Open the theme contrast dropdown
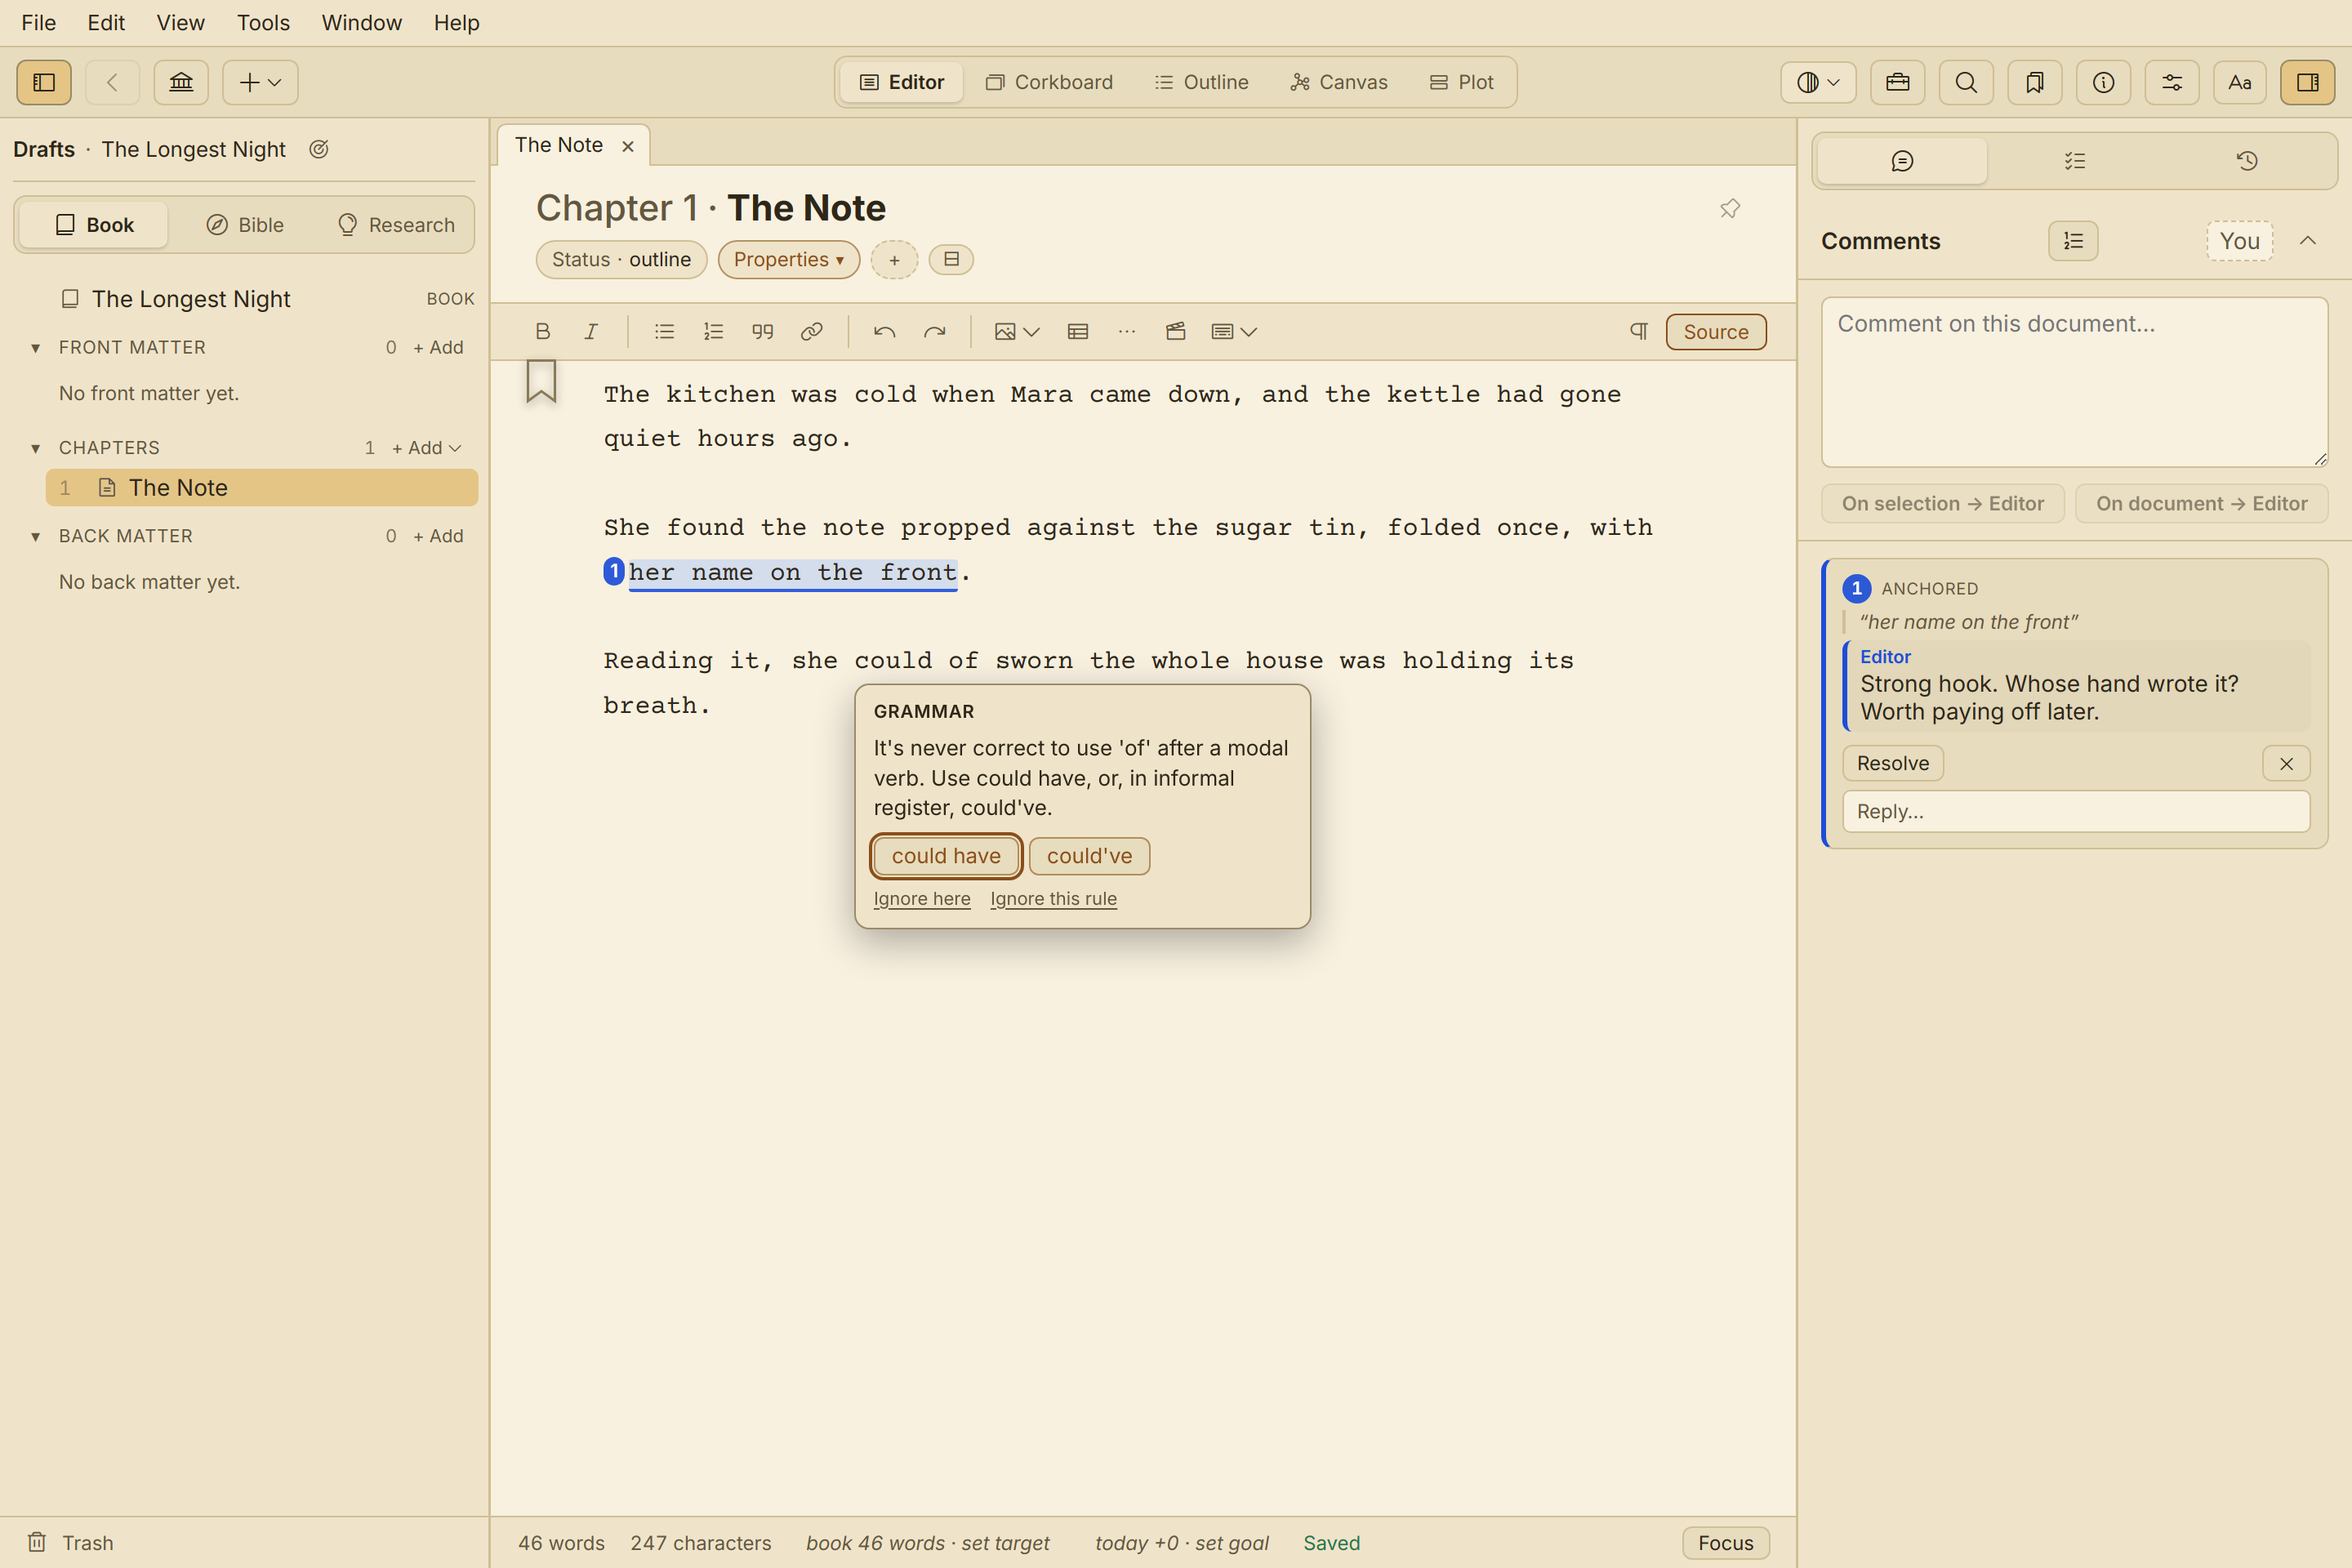Viewport: 2352px width, 1568px height. [x=1818, y=82]
